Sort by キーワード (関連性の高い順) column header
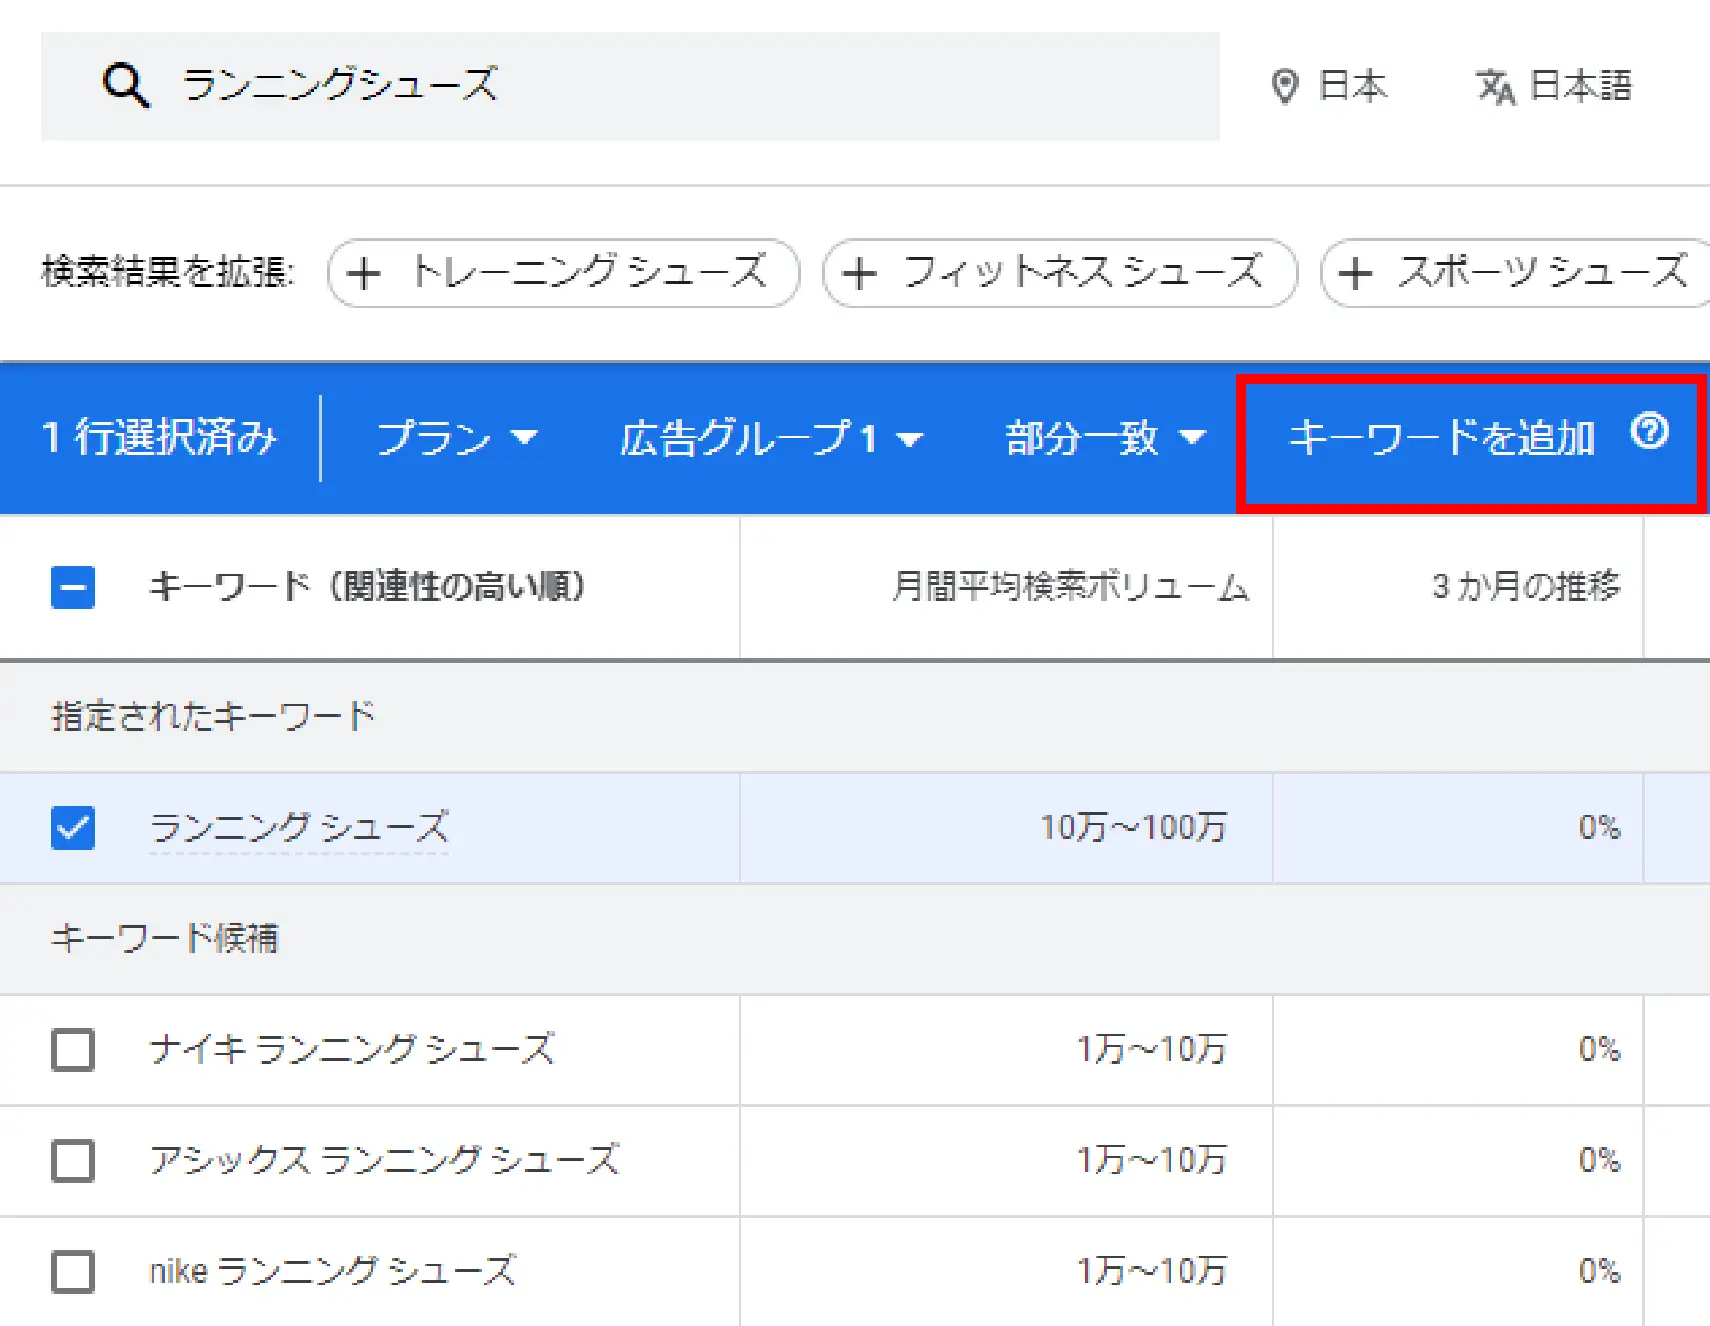This screenshot has width=1710, height=1326. click(367, 586)
